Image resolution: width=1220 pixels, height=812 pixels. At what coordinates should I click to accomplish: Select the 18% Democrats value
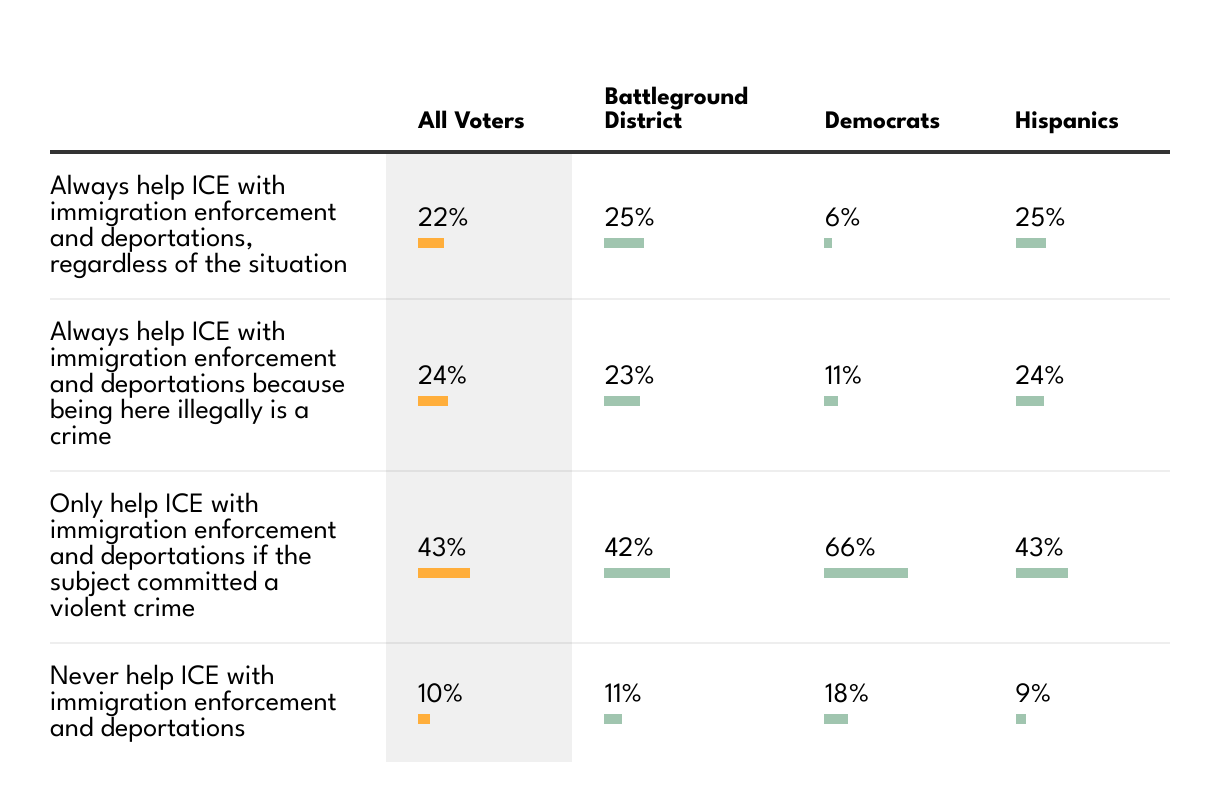coord(846,693)
